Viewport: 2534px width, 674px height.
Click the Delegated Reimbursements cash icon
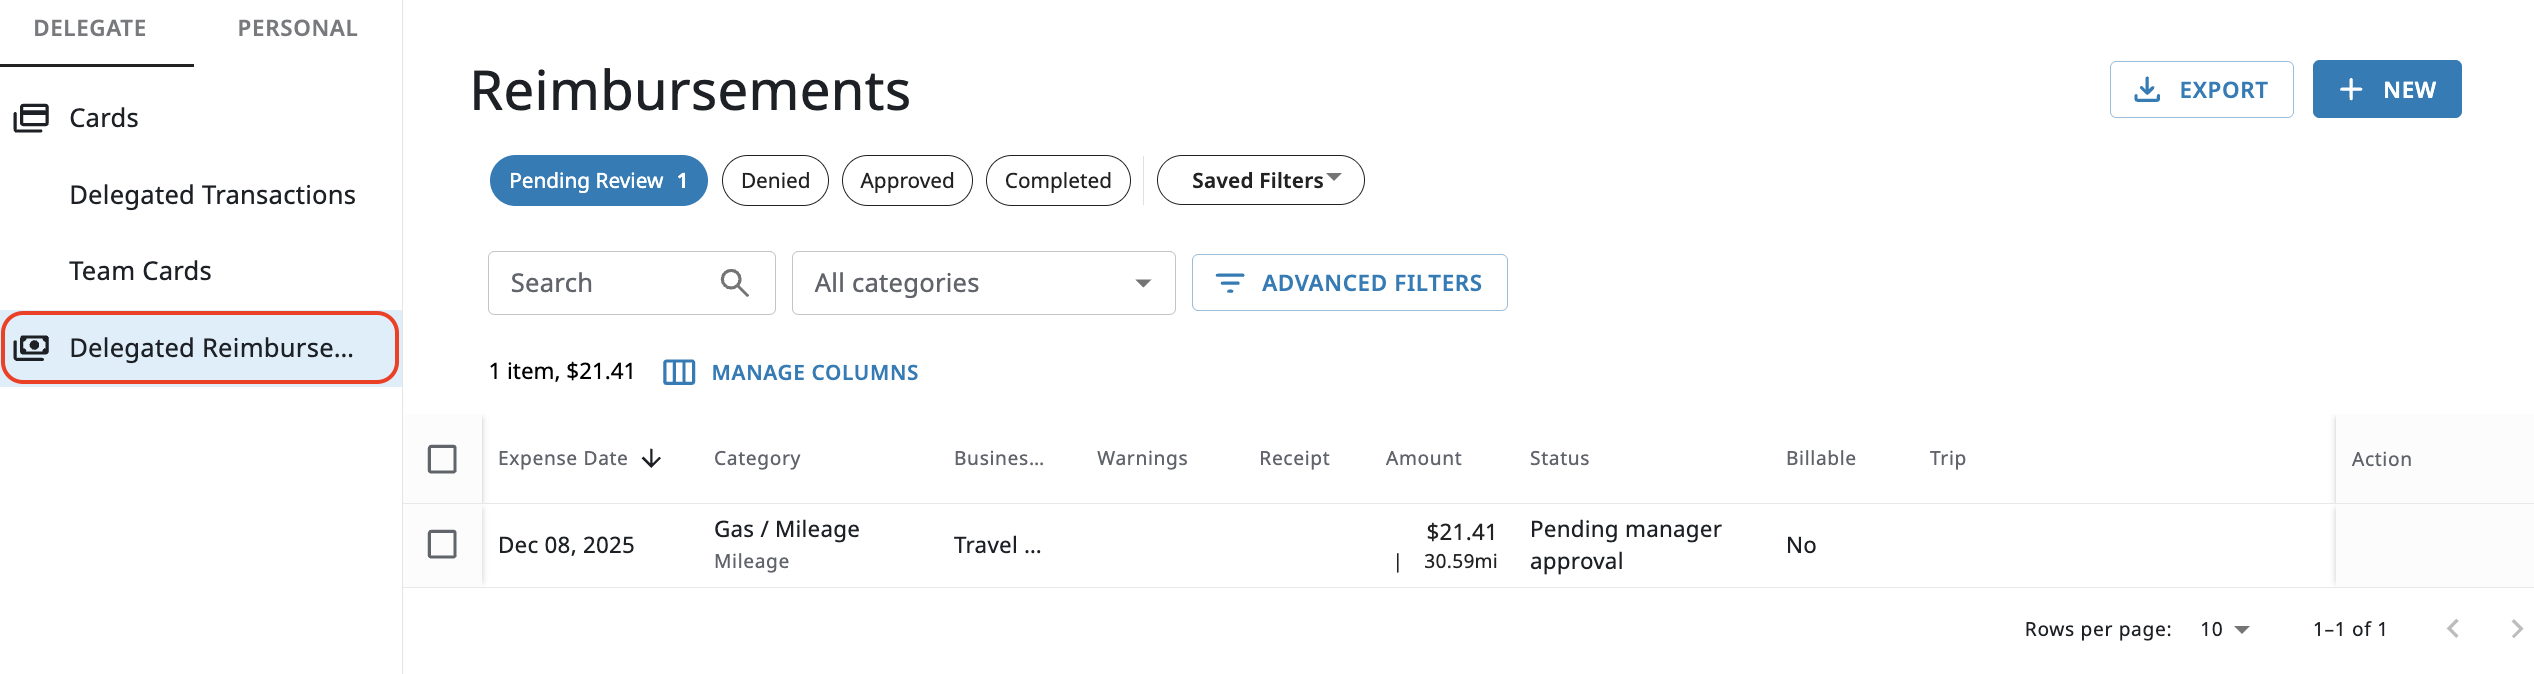click(x=31, y=347)
